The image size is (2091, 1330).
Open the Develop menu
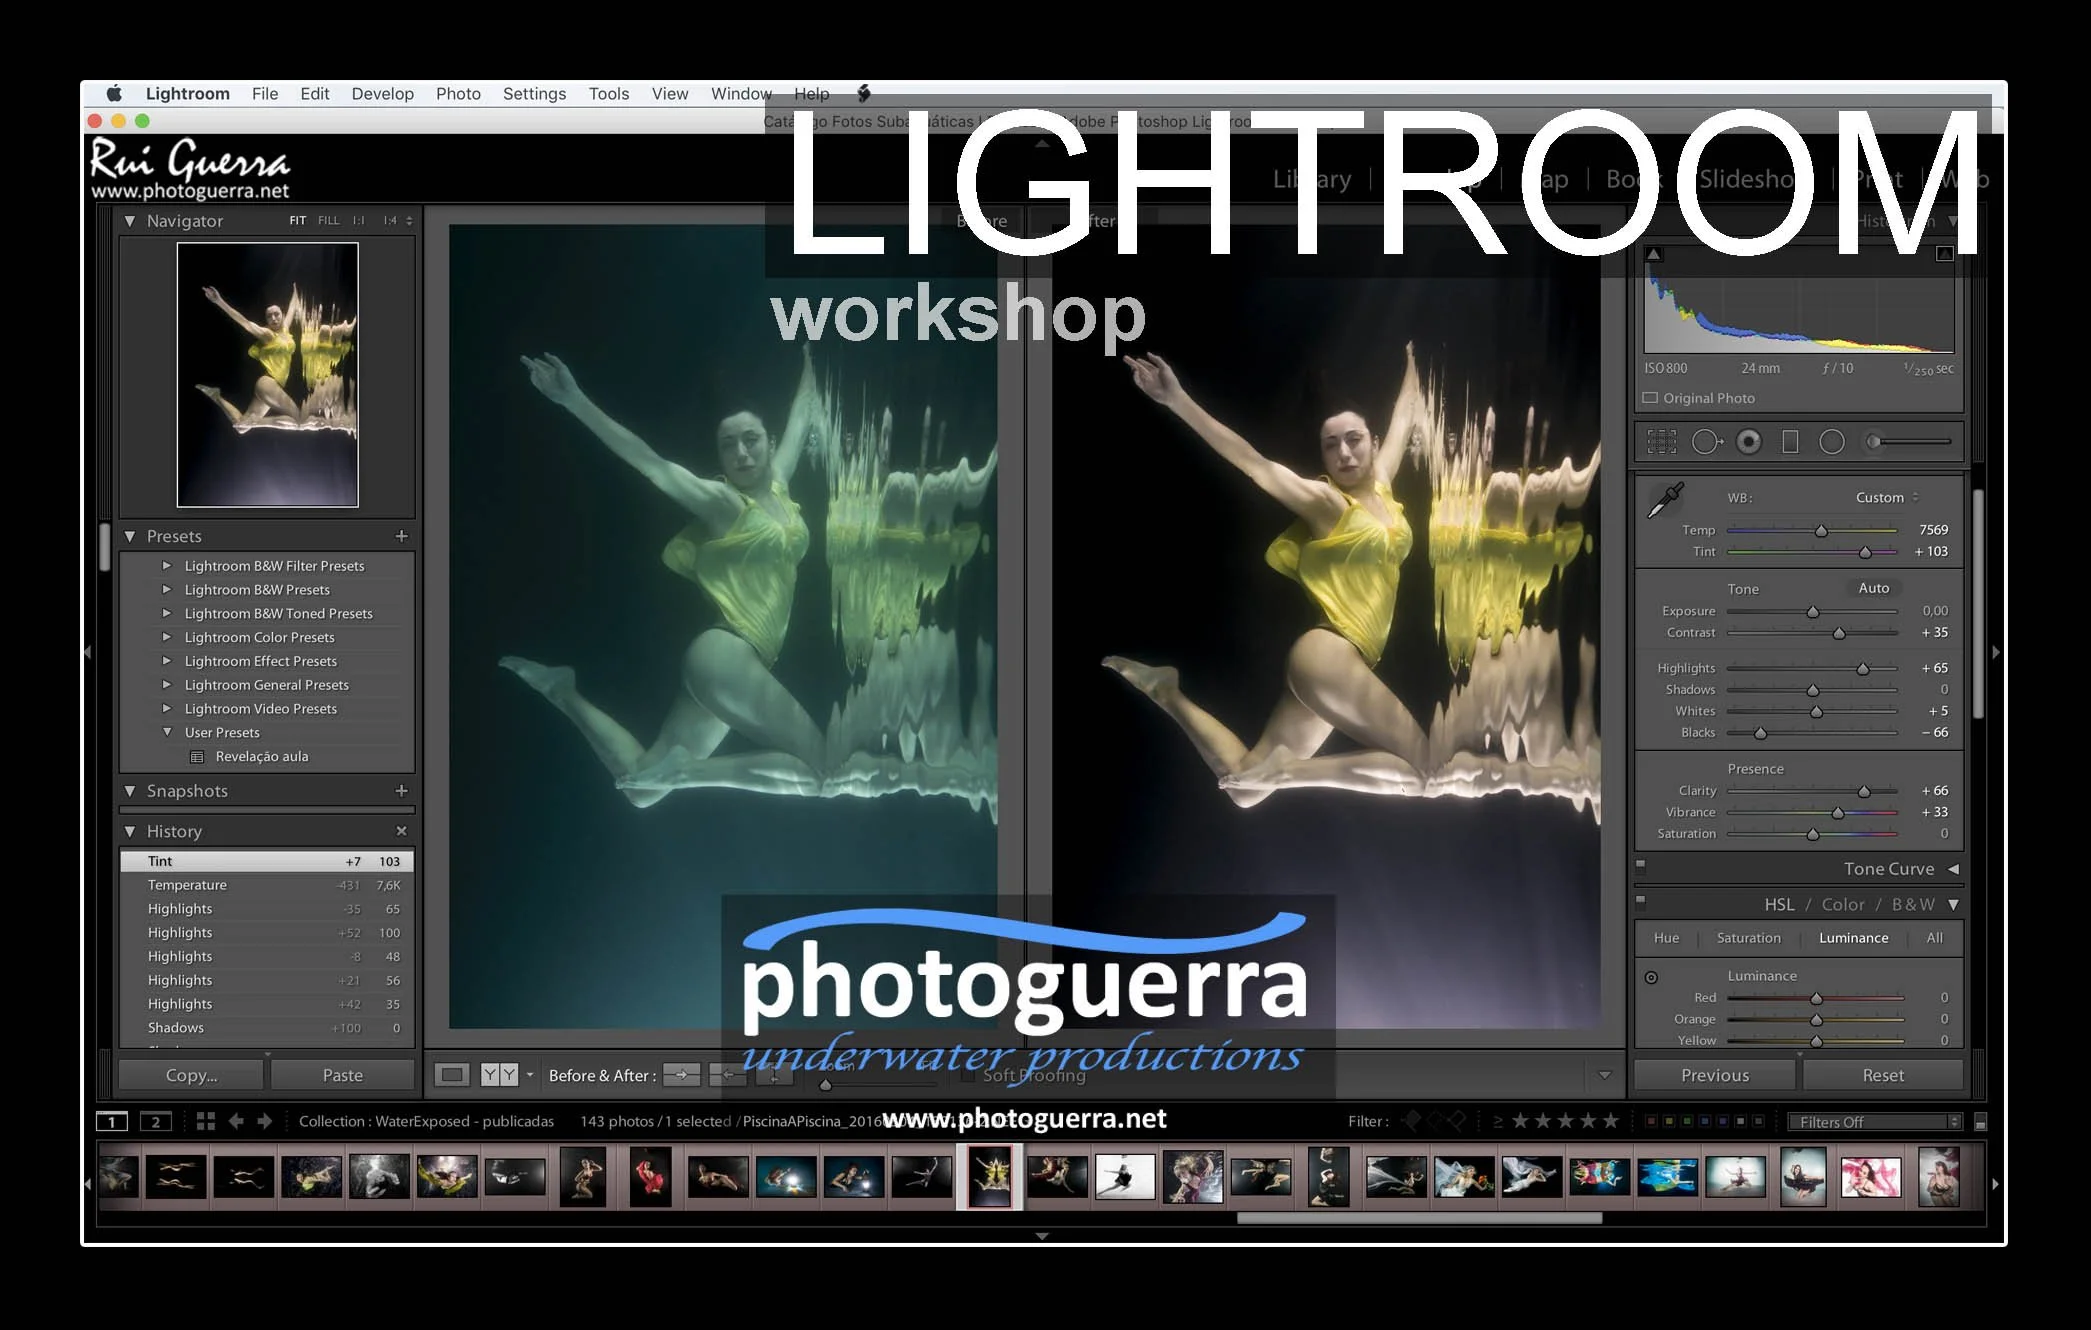[x=382, y=93]
